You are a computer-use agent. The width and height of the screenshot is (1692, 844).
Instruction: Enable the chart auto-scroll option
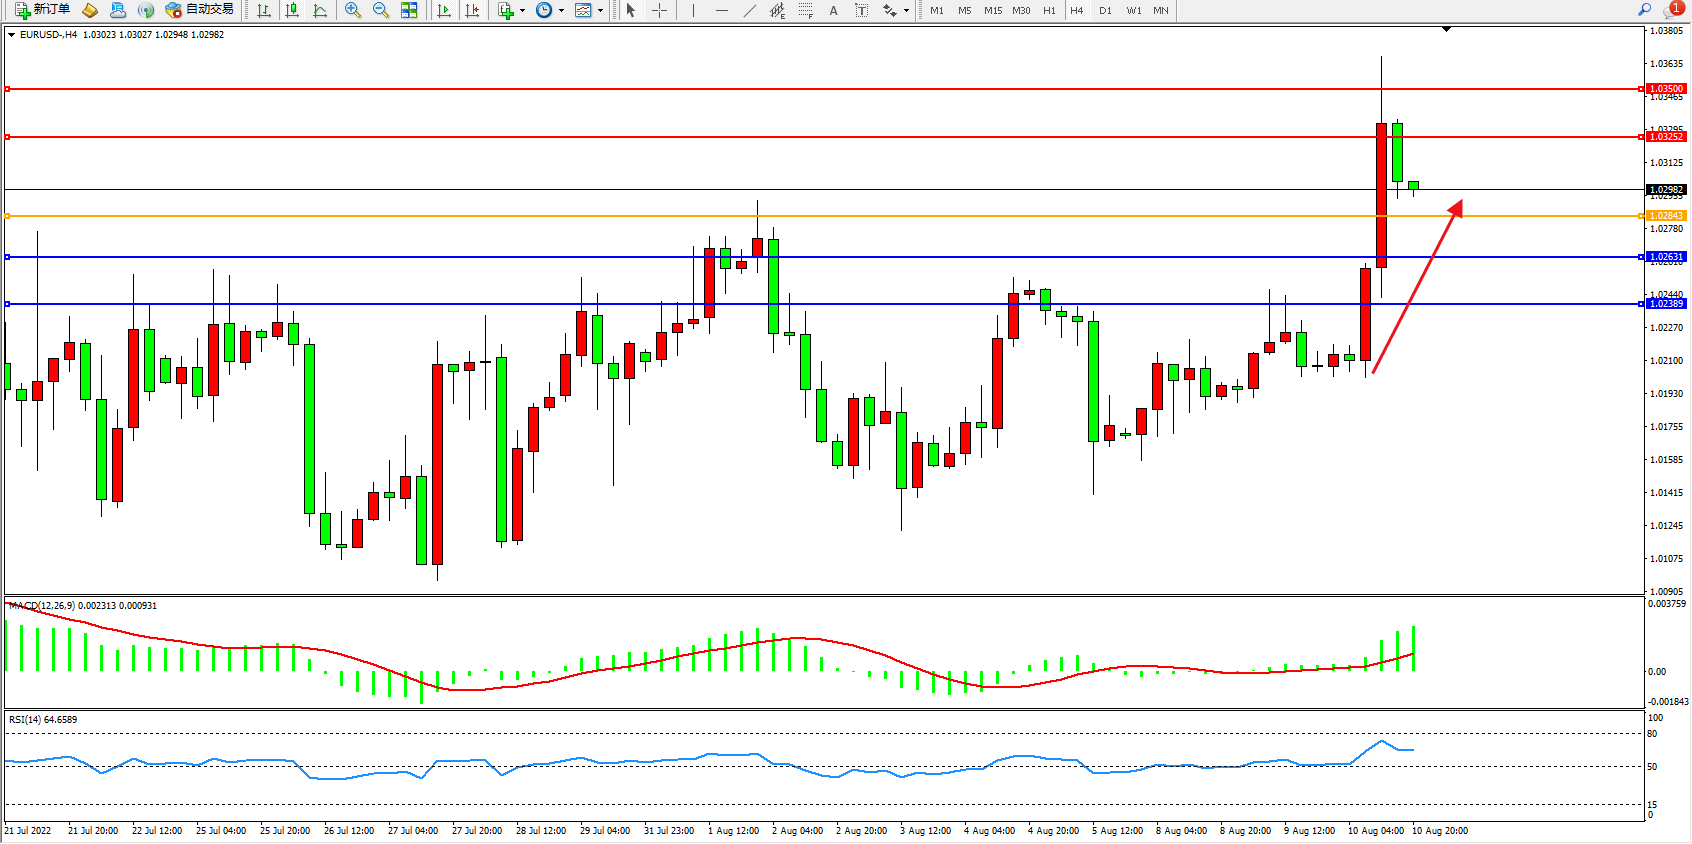pos(444,10)
